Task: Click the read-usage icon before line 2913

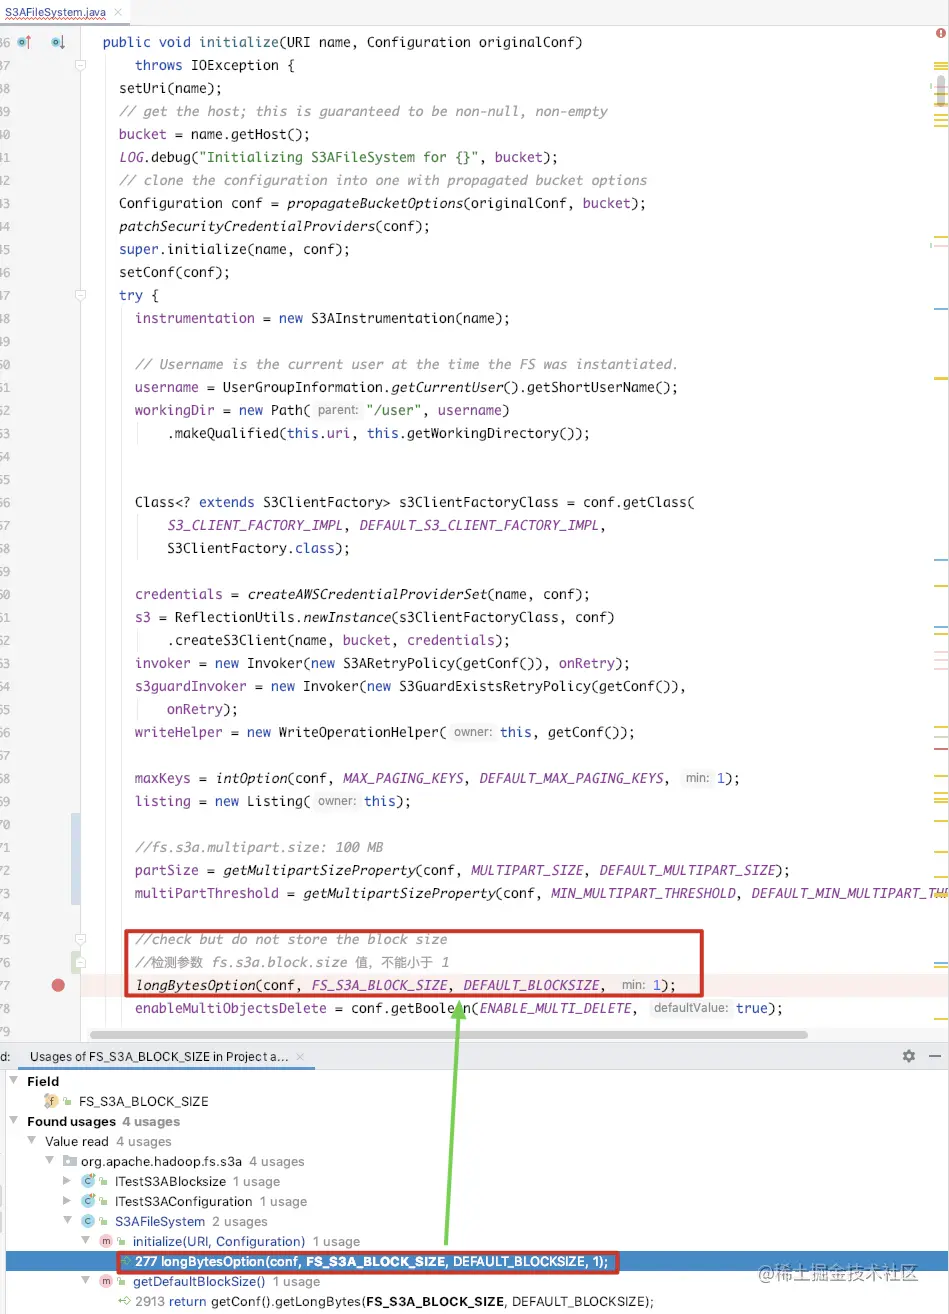Action: point(124,1301)
